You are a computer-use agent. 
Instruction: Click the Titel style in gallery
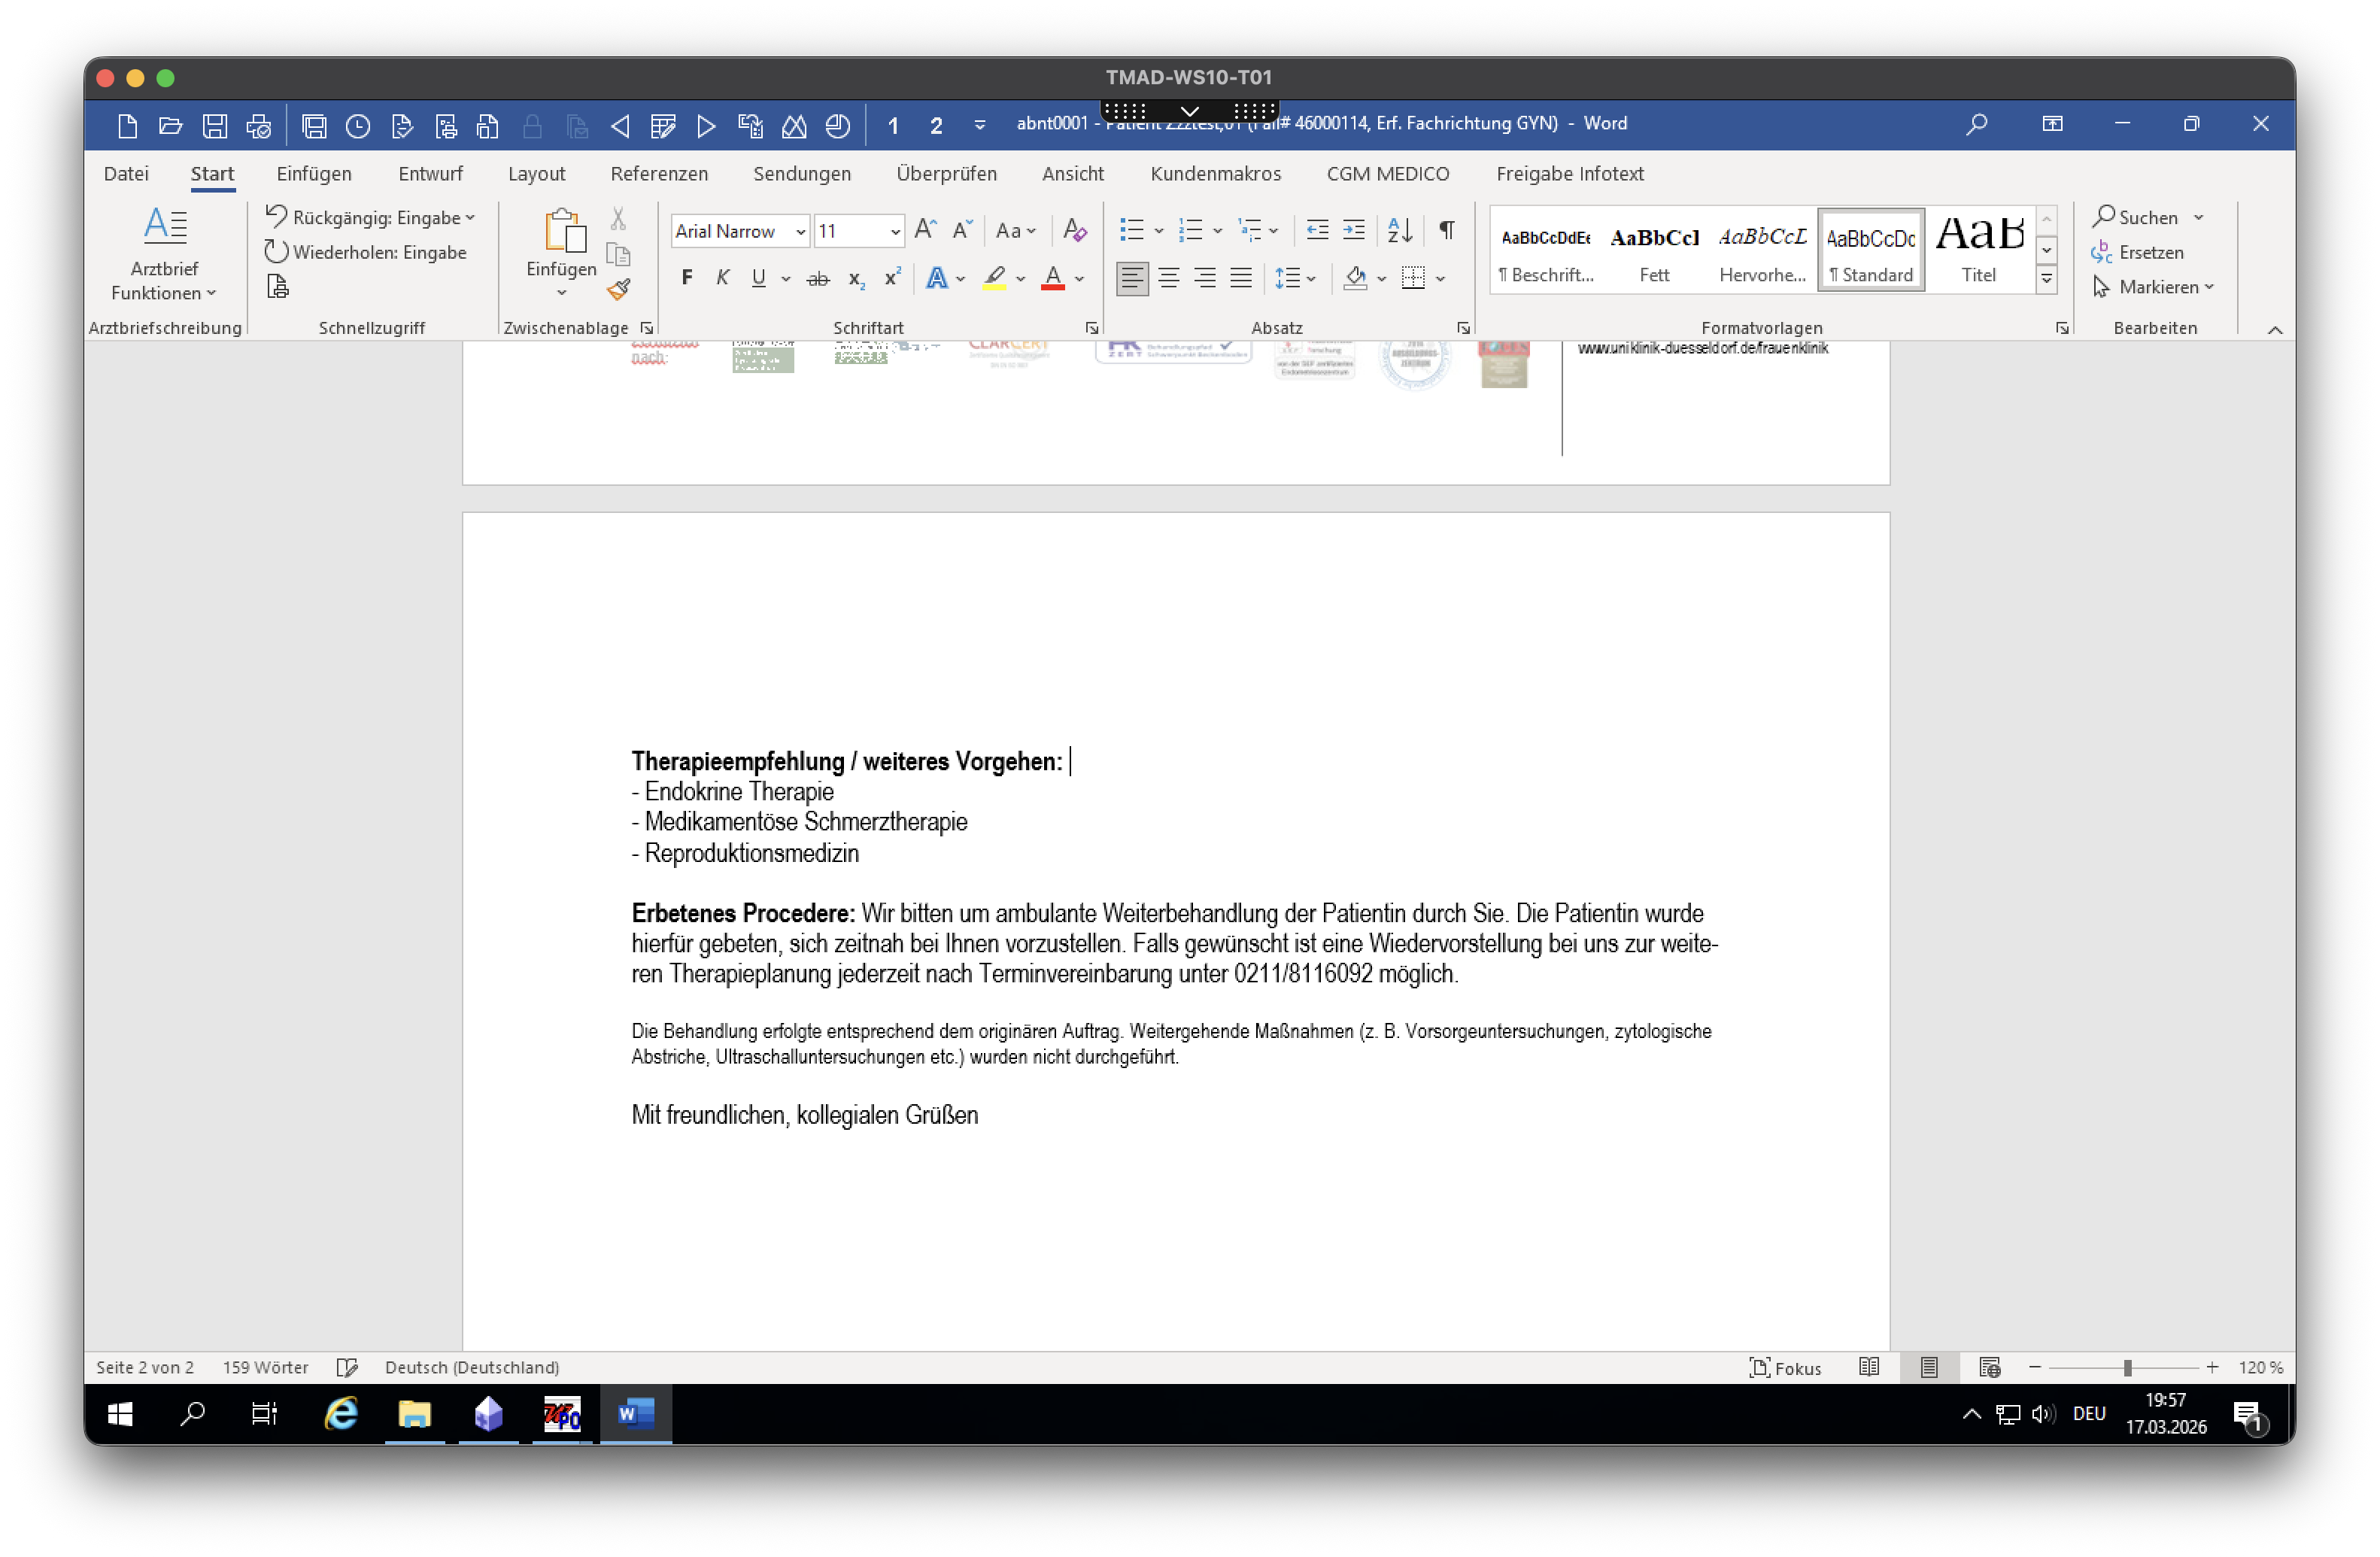pyautogui.click(x=1978, y=250)
